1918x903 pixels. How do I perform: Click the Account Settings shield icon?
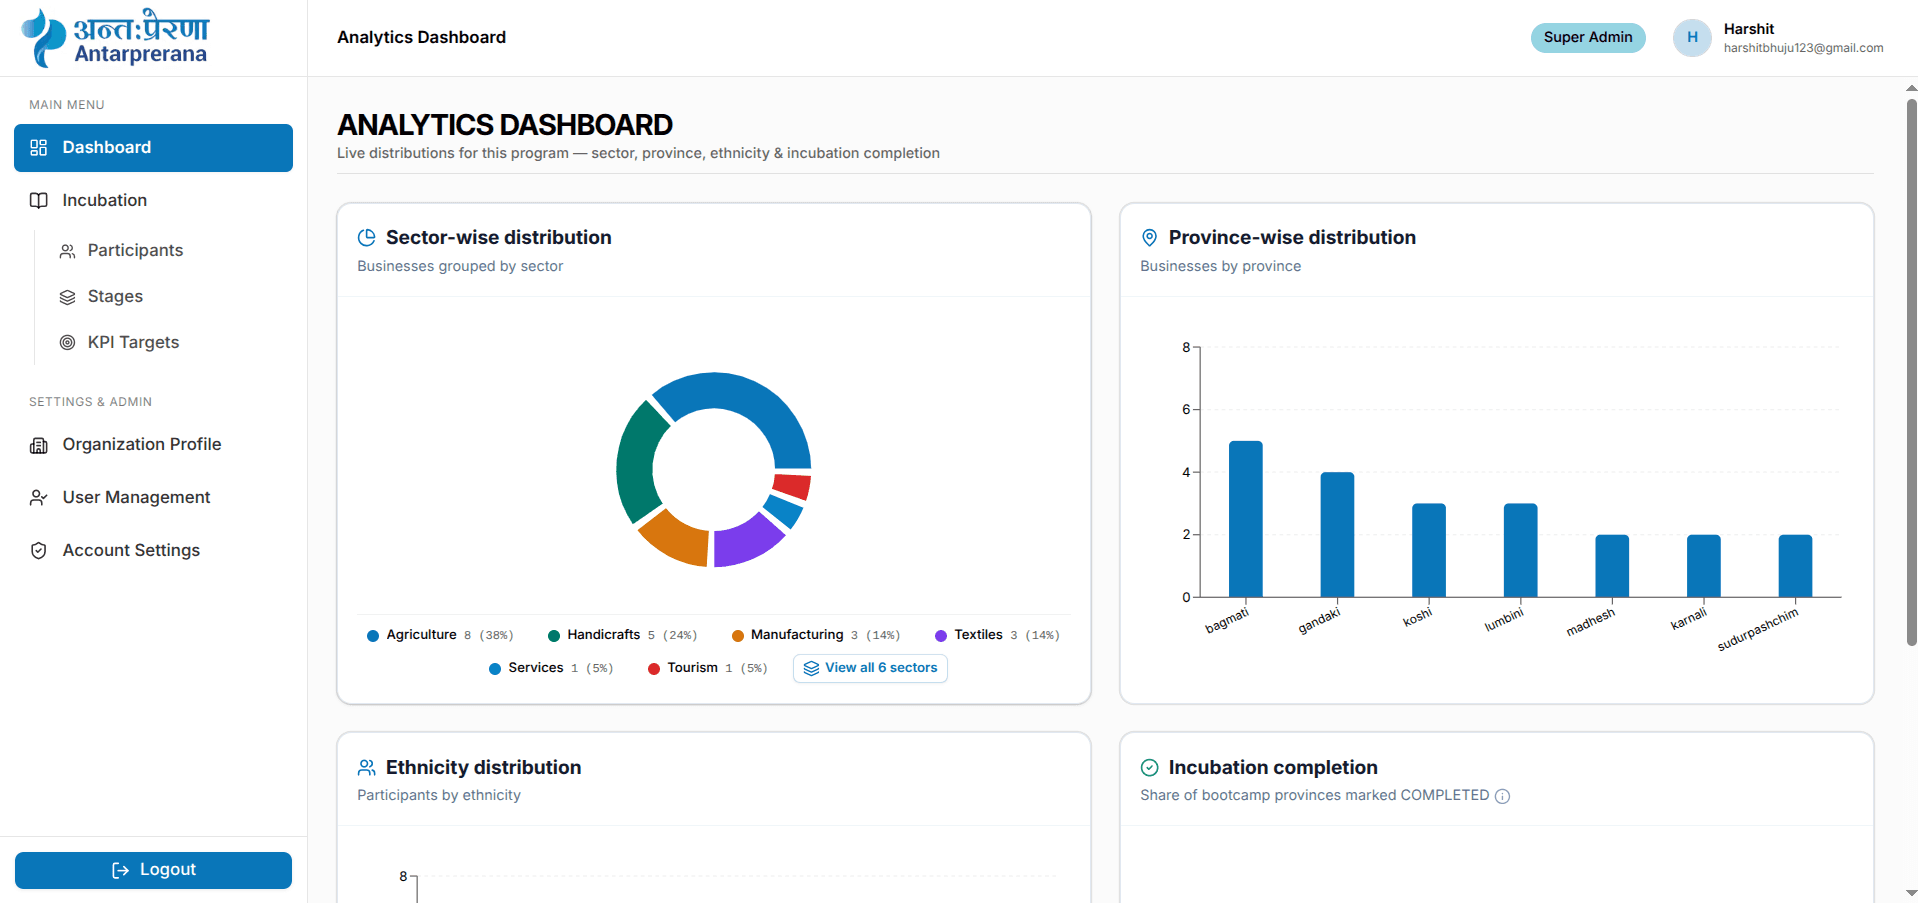point(39,551)
